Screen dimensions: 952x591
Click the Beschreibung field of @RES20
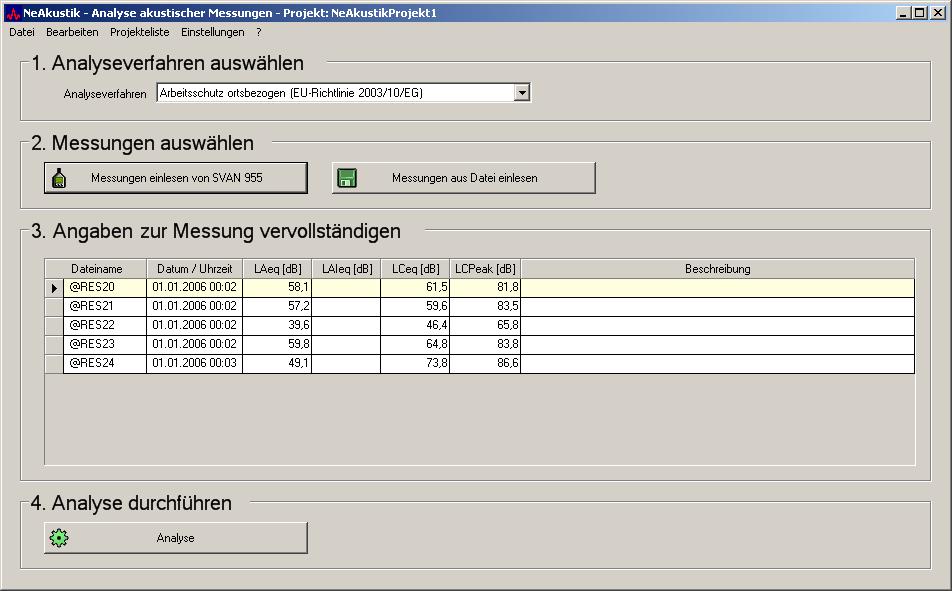[716, 287]
